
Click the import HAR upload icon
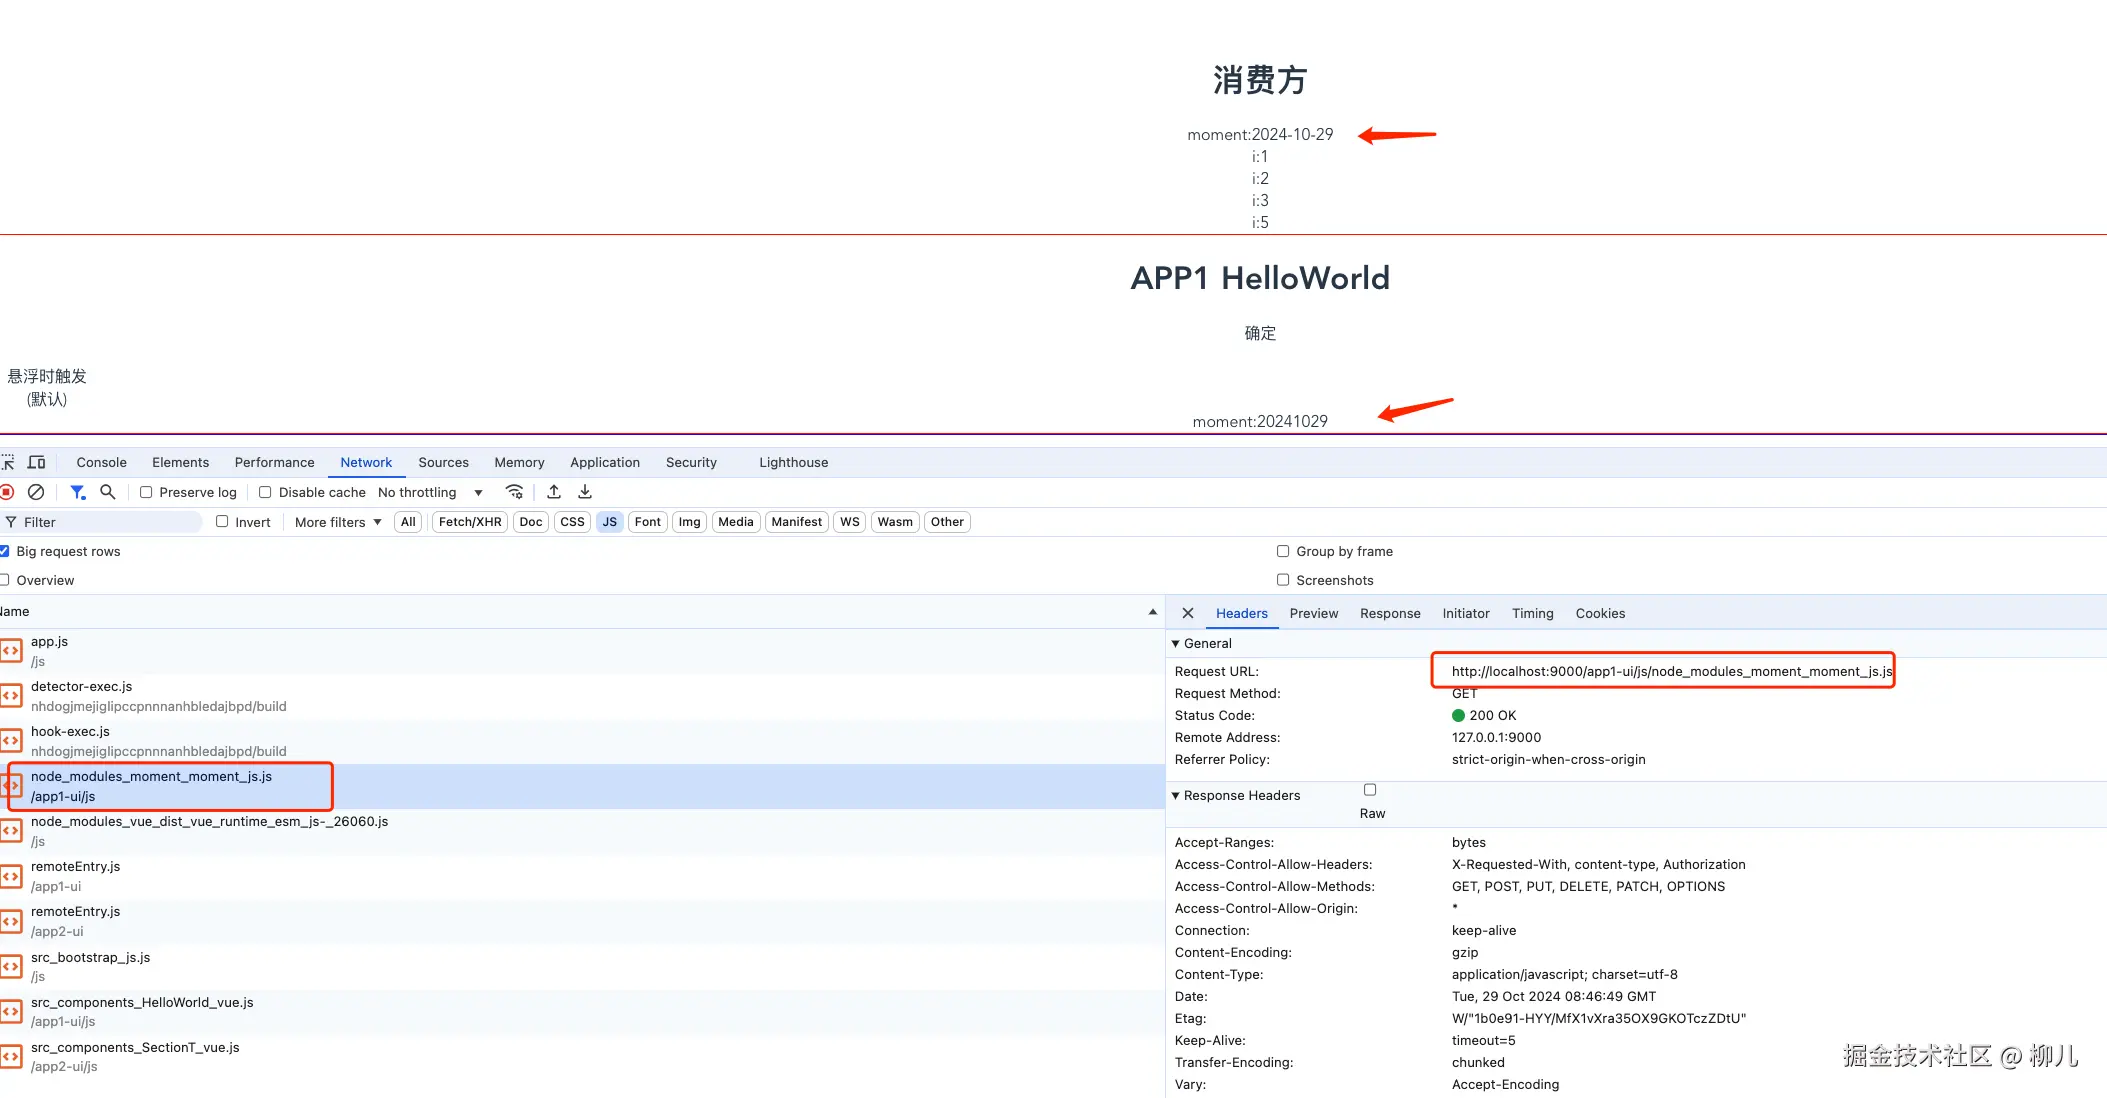pos(554,492)
